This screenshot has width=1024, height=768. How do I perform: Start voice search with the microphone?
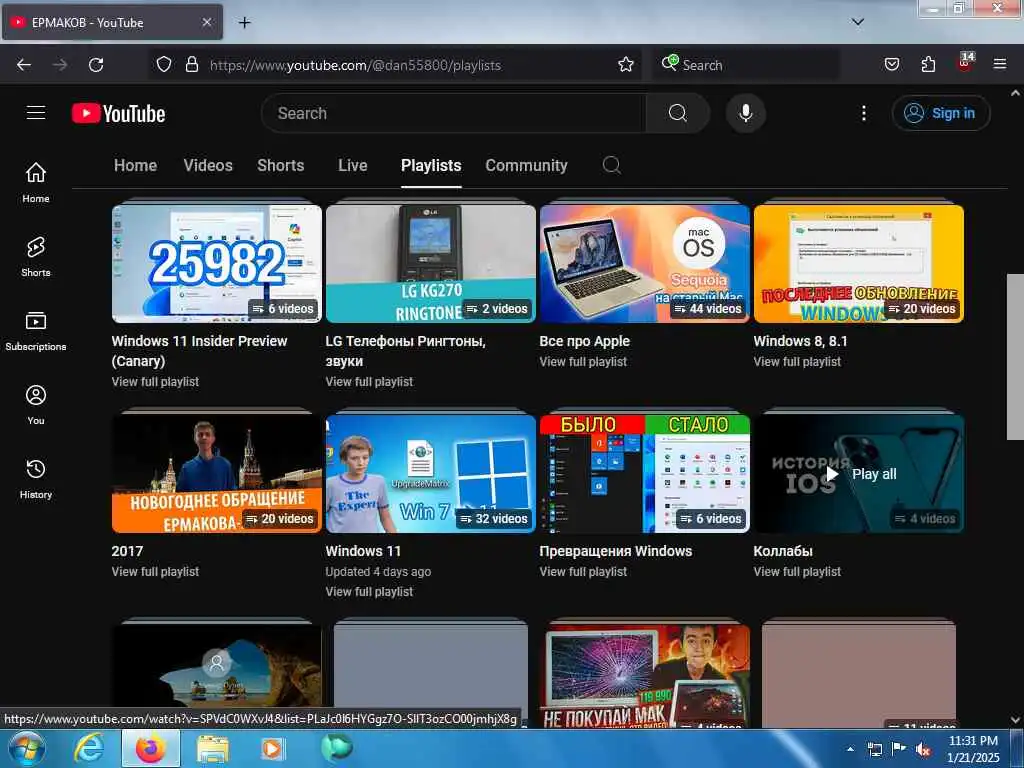click(x=745, y=113)
